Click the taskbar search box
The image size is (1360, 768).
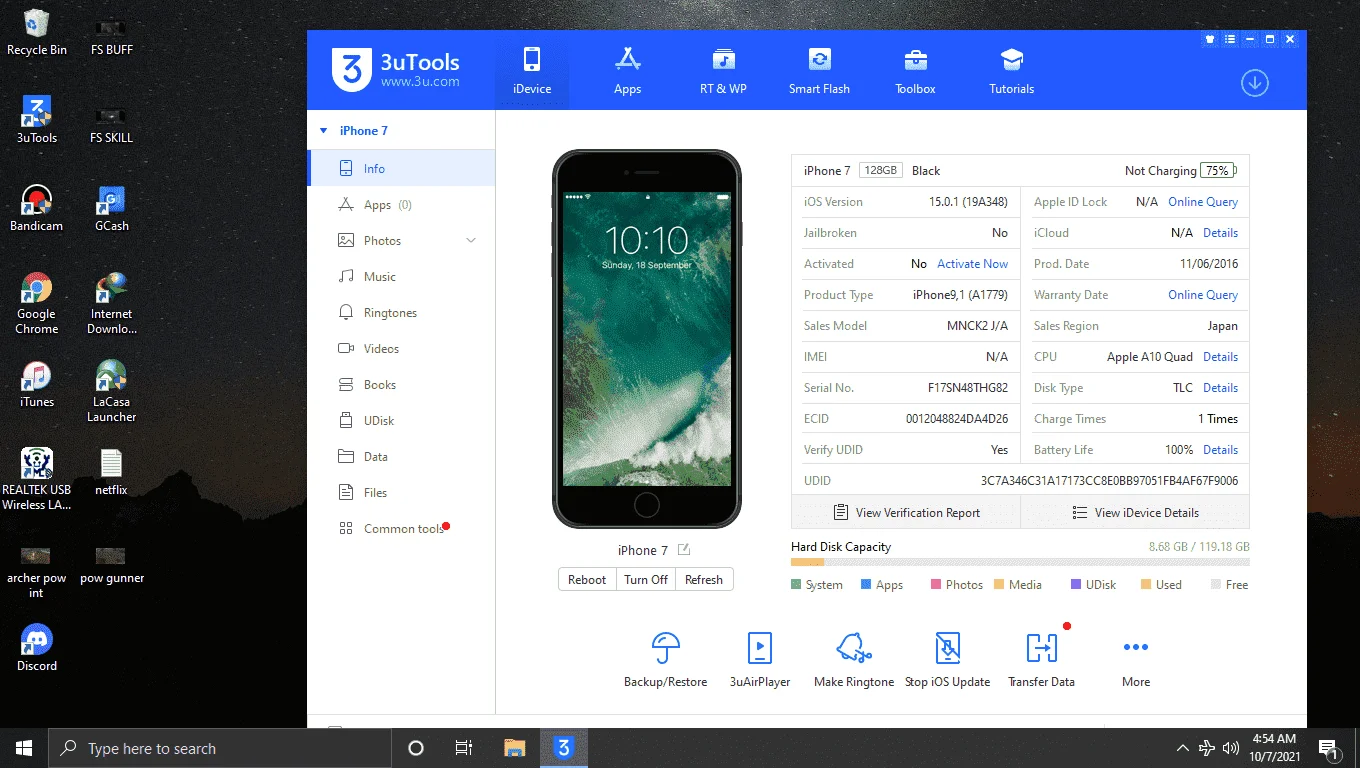coord(219,748)
